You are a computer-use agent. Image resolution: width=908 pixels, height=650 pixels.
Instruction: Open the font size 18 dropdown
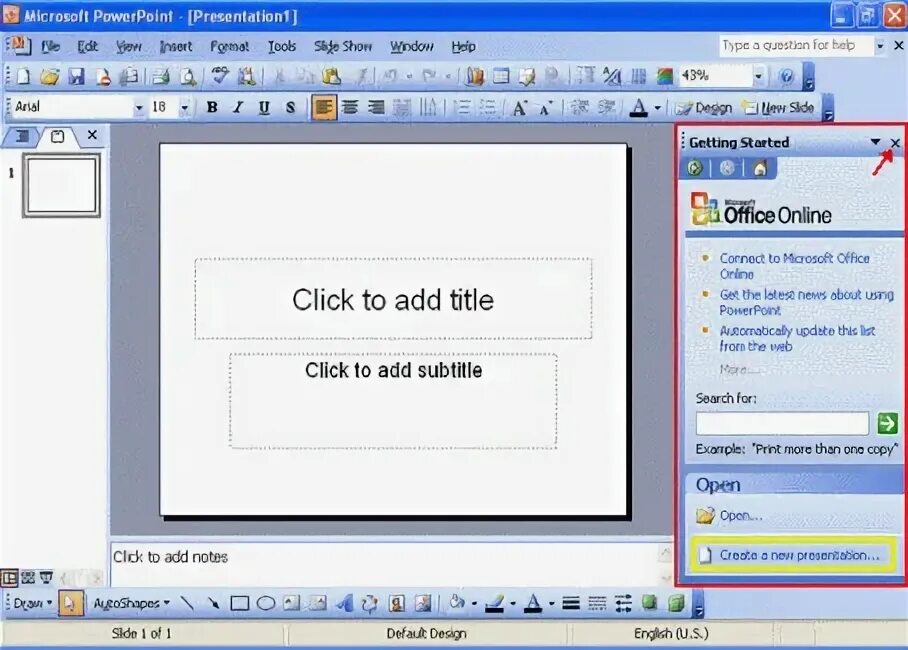pos(185,108)
